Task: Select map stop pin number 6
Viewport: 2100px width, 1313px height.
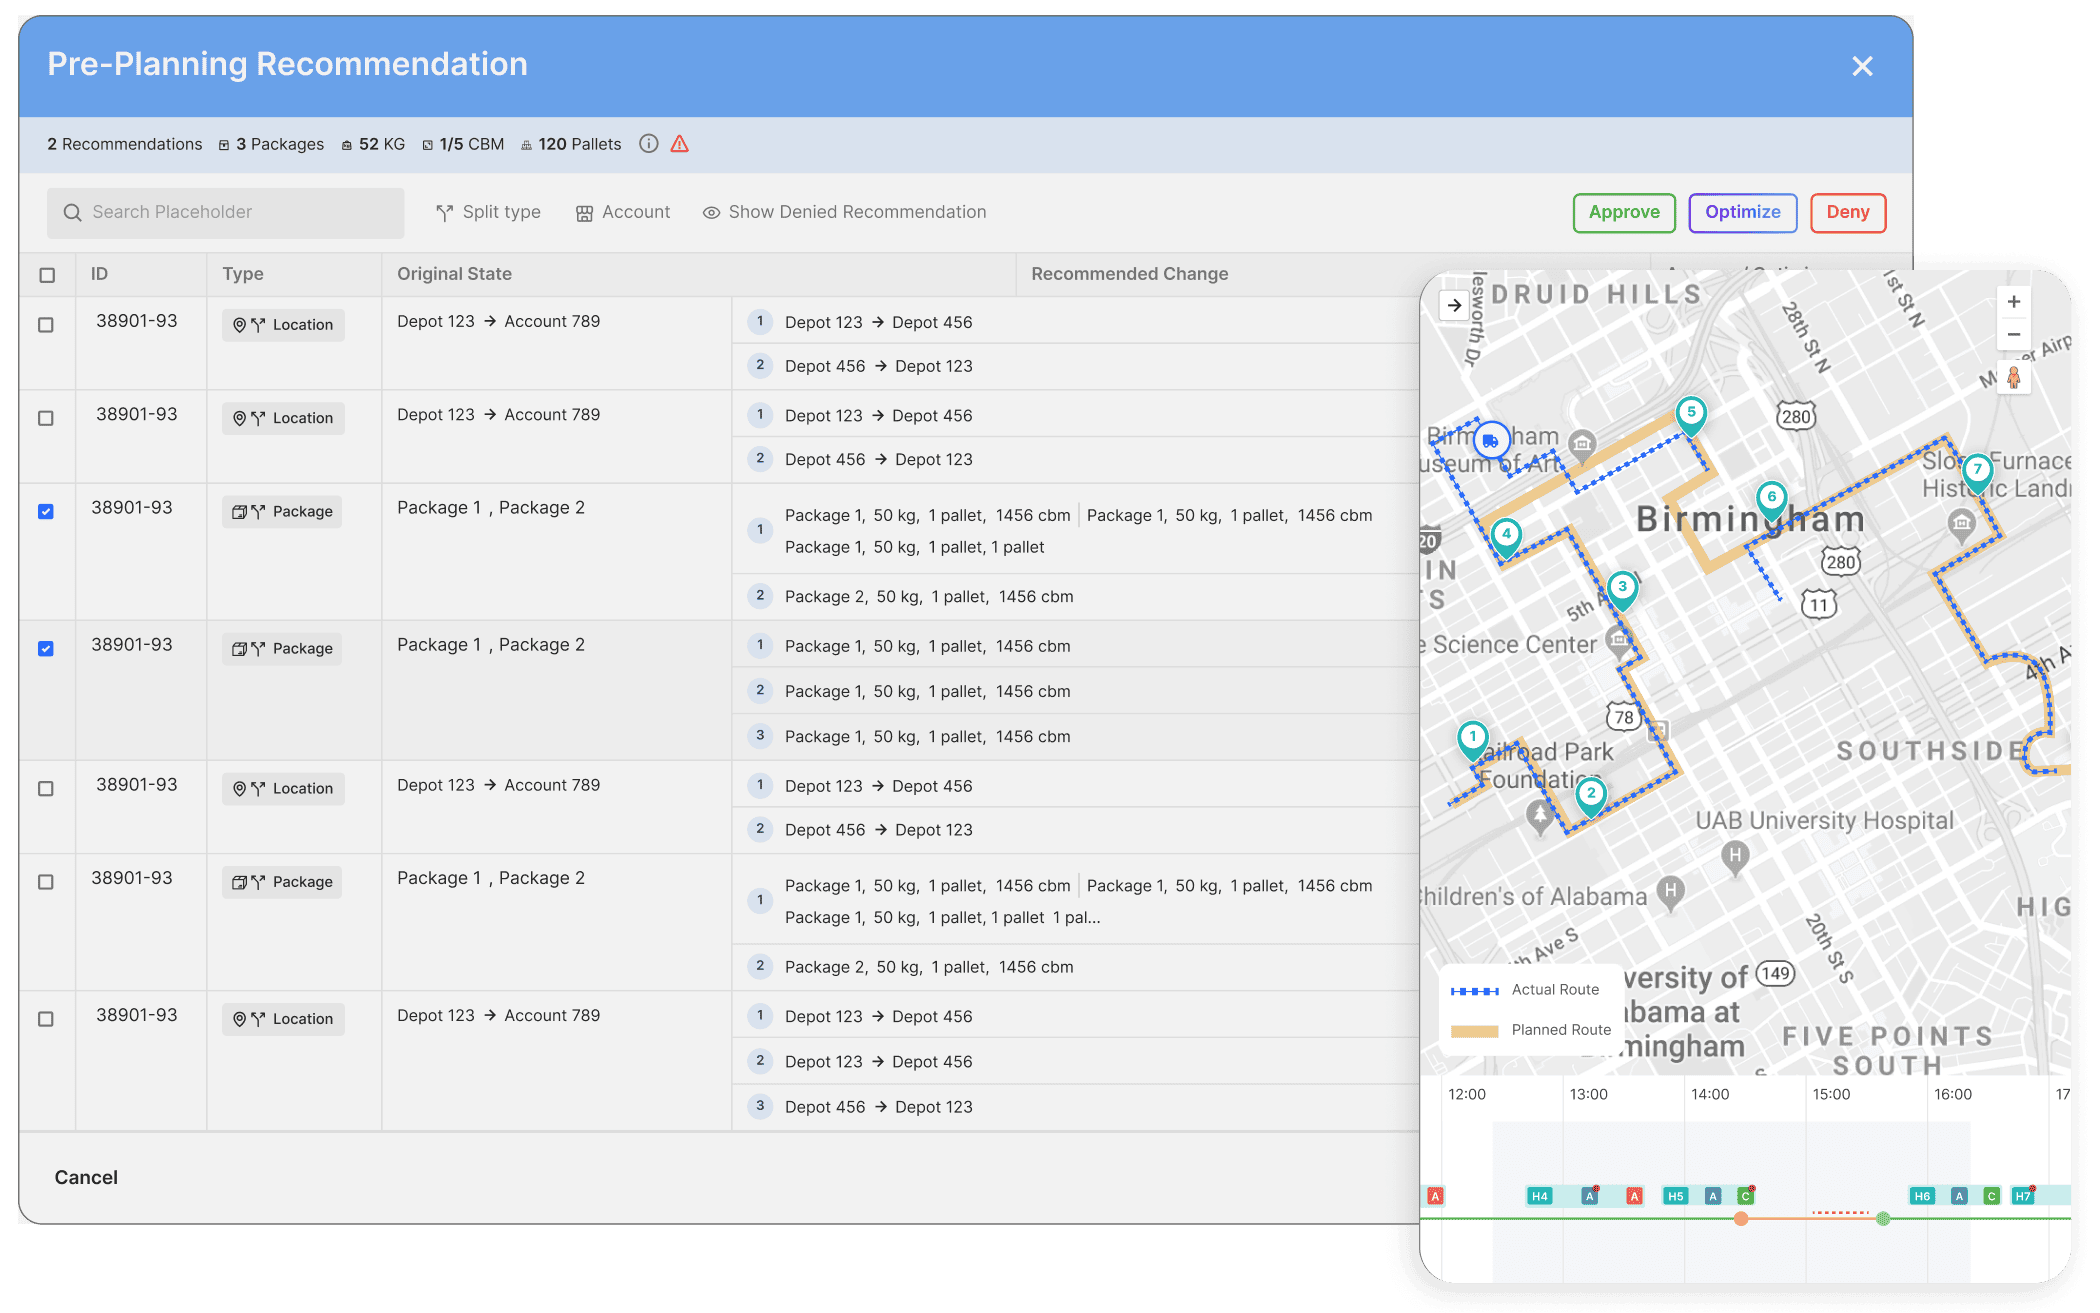Action: (x=1772, y=499)
